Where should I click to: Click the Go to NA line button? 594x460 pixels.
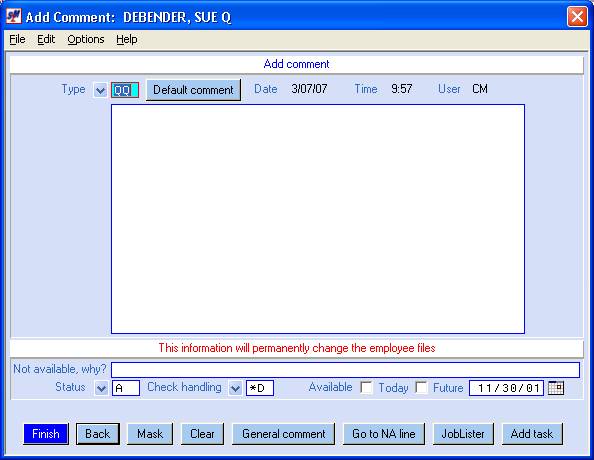[384, 434]
